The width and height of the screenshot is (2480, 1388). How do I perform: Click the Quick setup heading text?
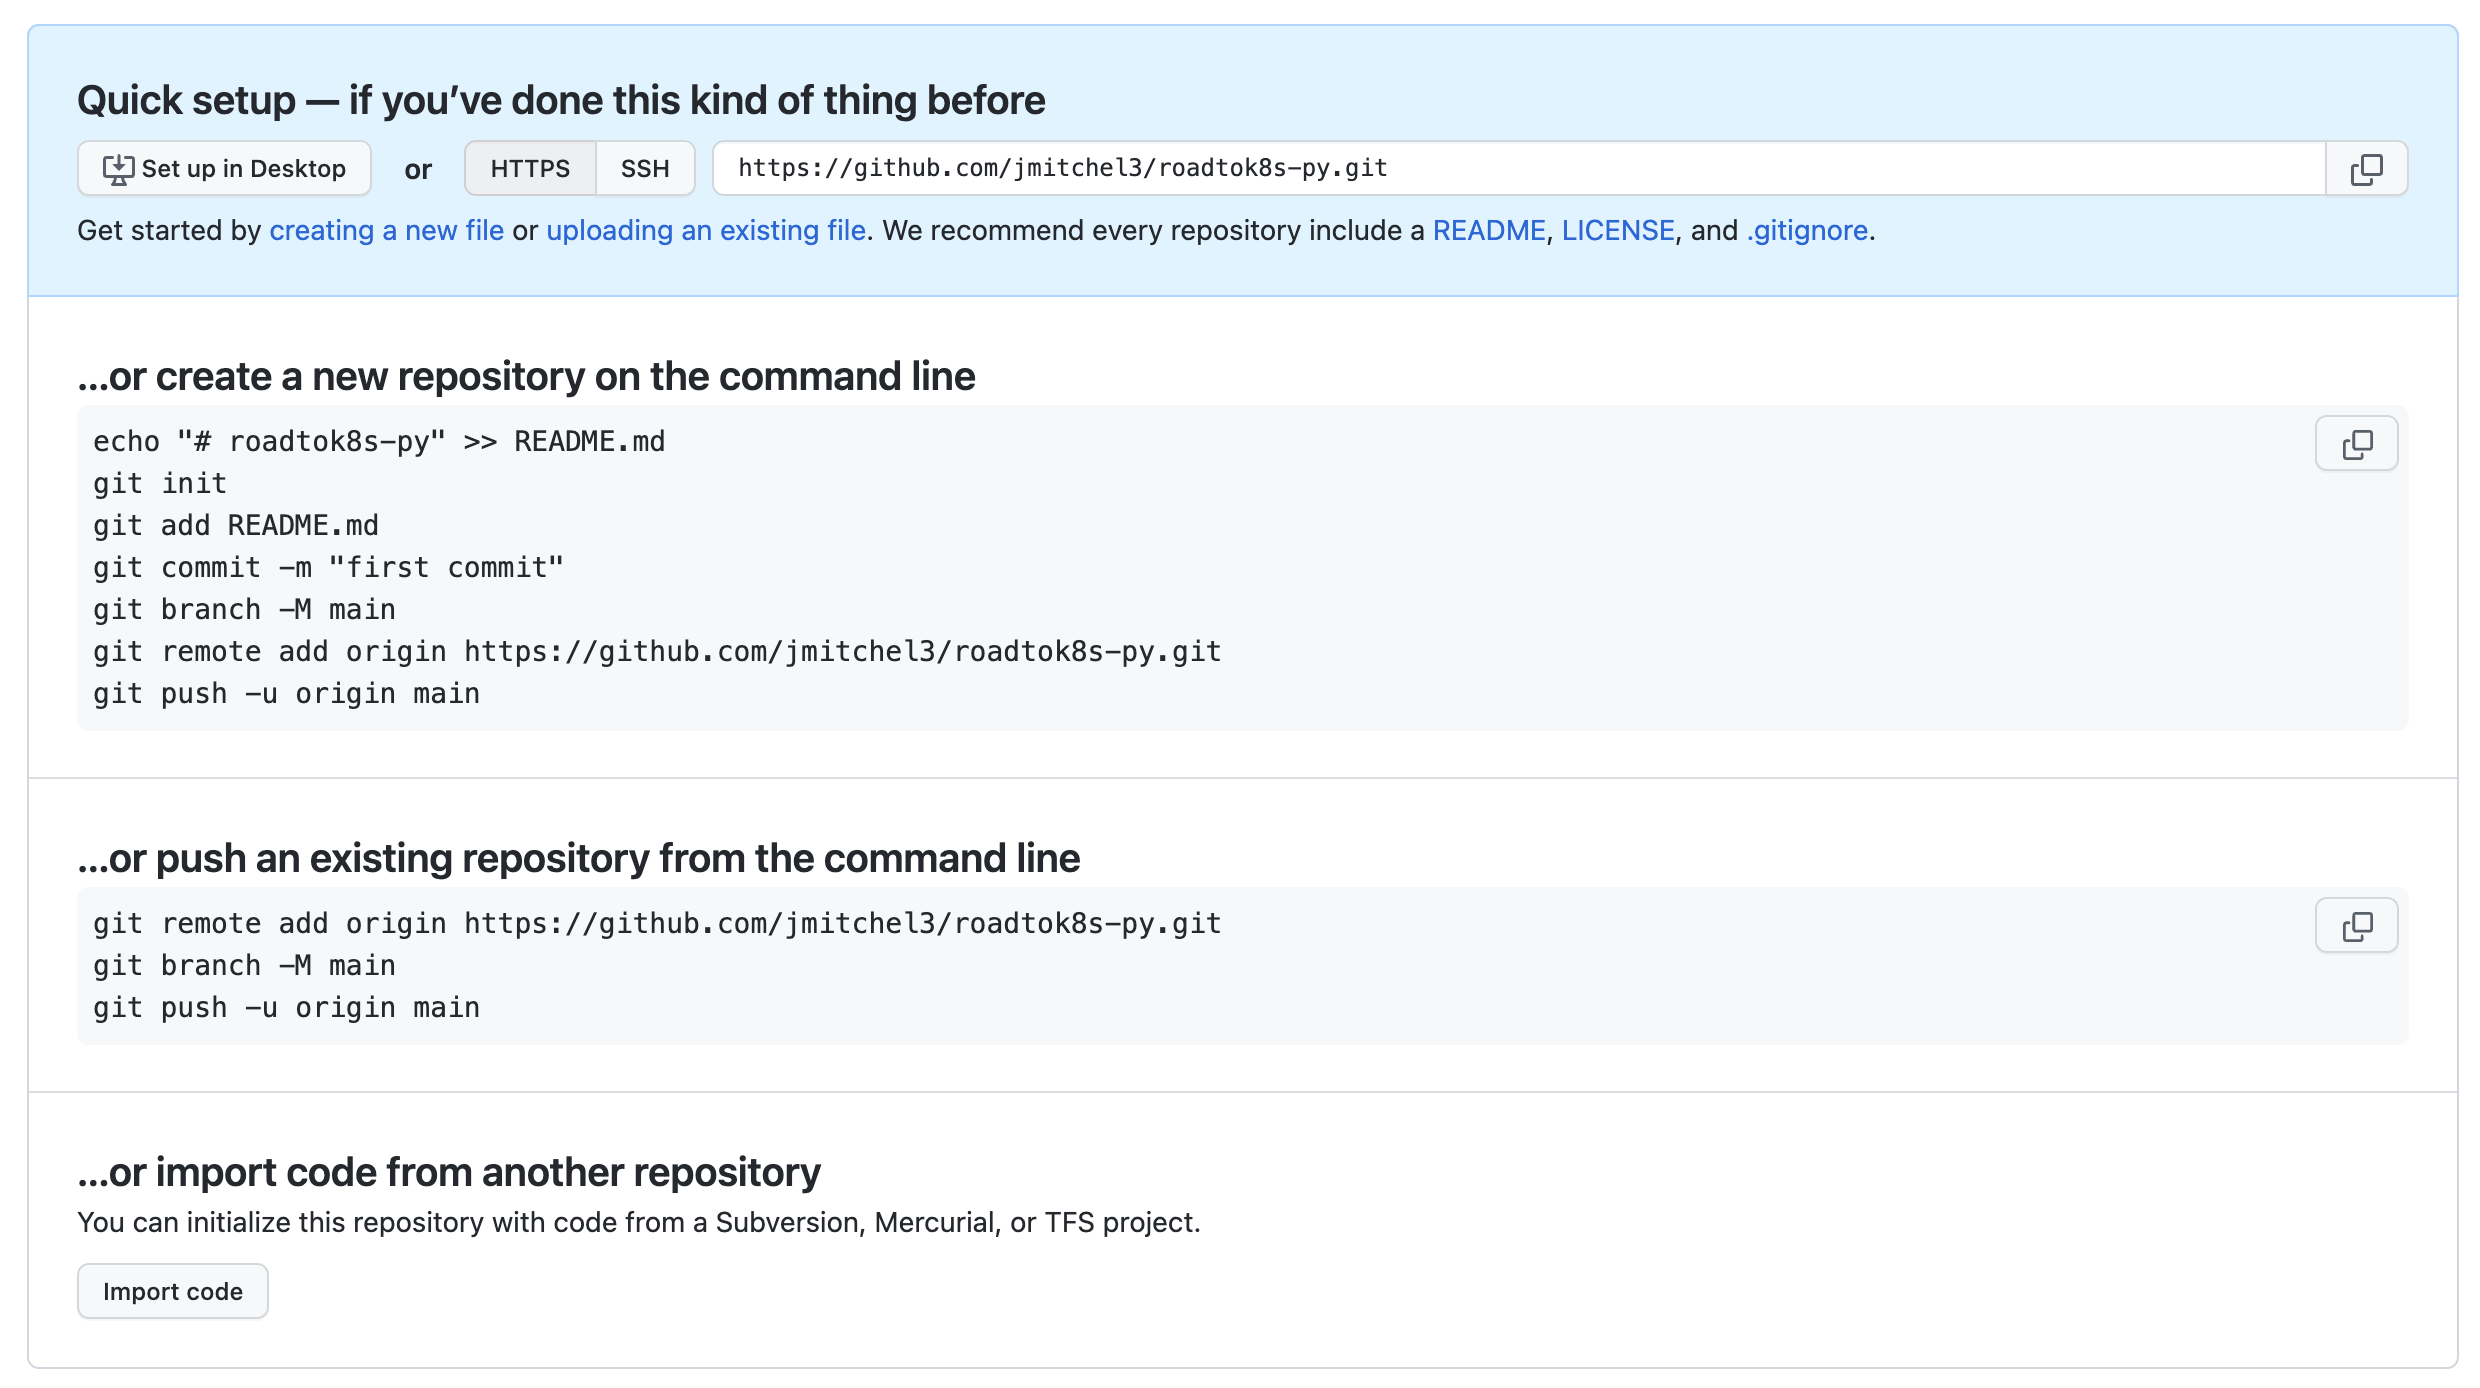pos(560,101)
